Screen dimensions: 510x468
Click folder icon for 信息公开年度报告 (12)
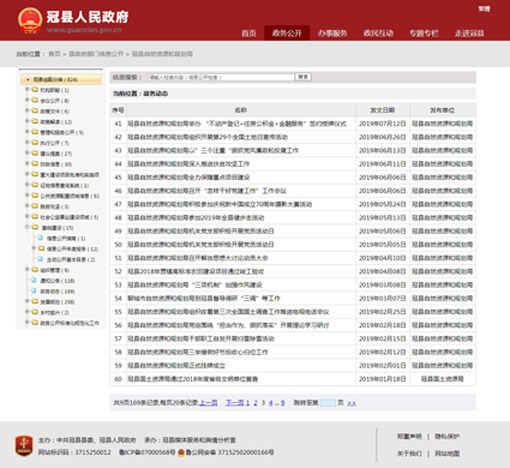click(x=41, y=249)
